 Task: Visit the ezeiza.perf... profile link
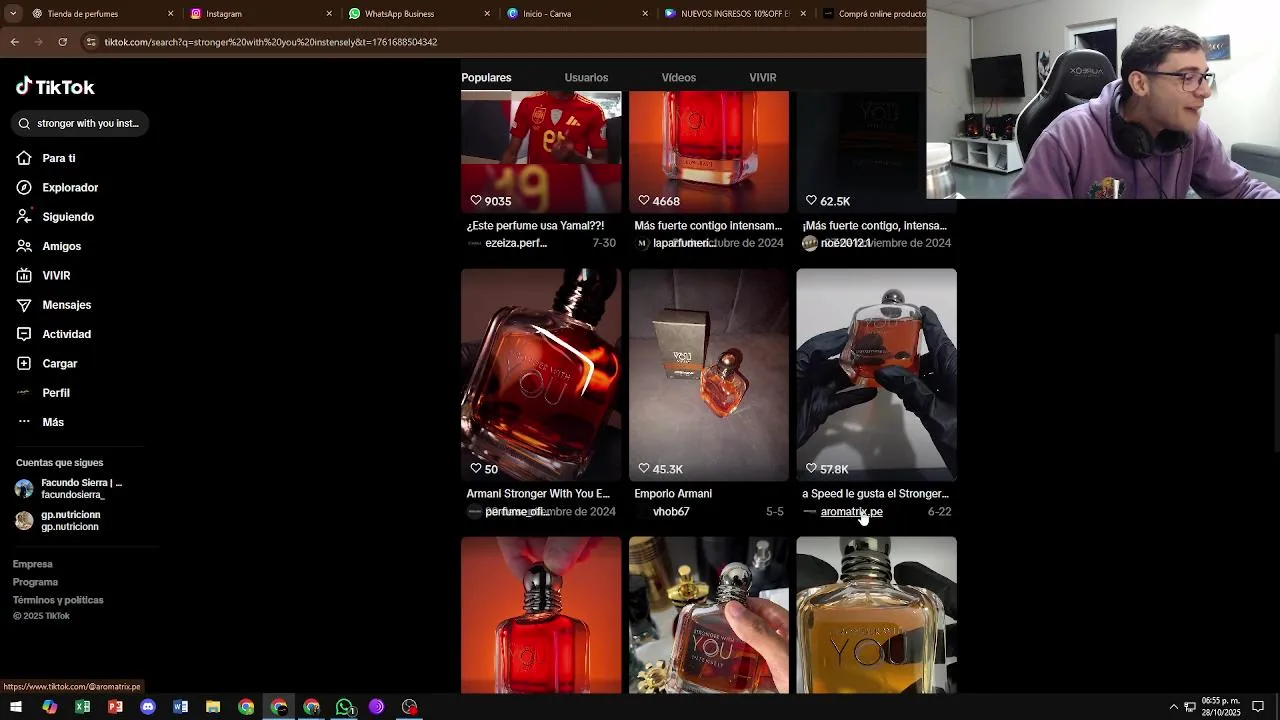pos(516,243)
